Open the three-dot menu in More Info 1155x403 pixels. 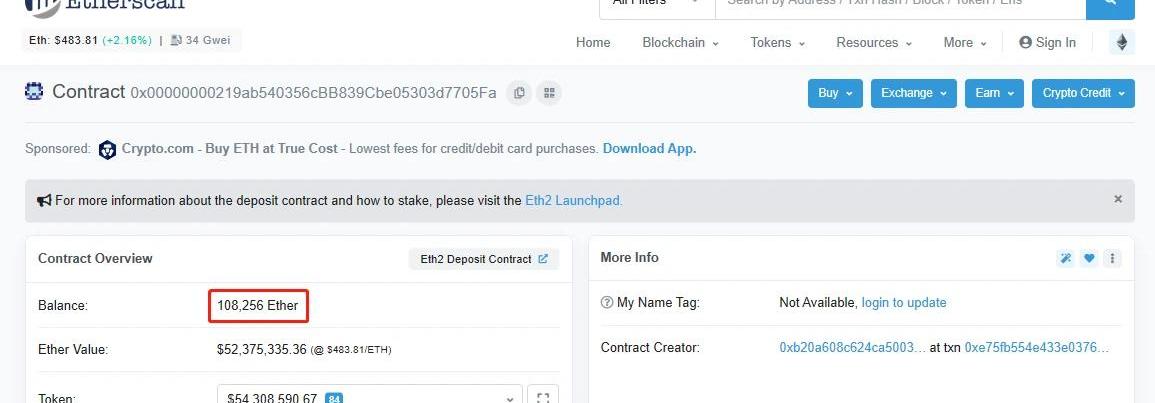pos(1112,258)
